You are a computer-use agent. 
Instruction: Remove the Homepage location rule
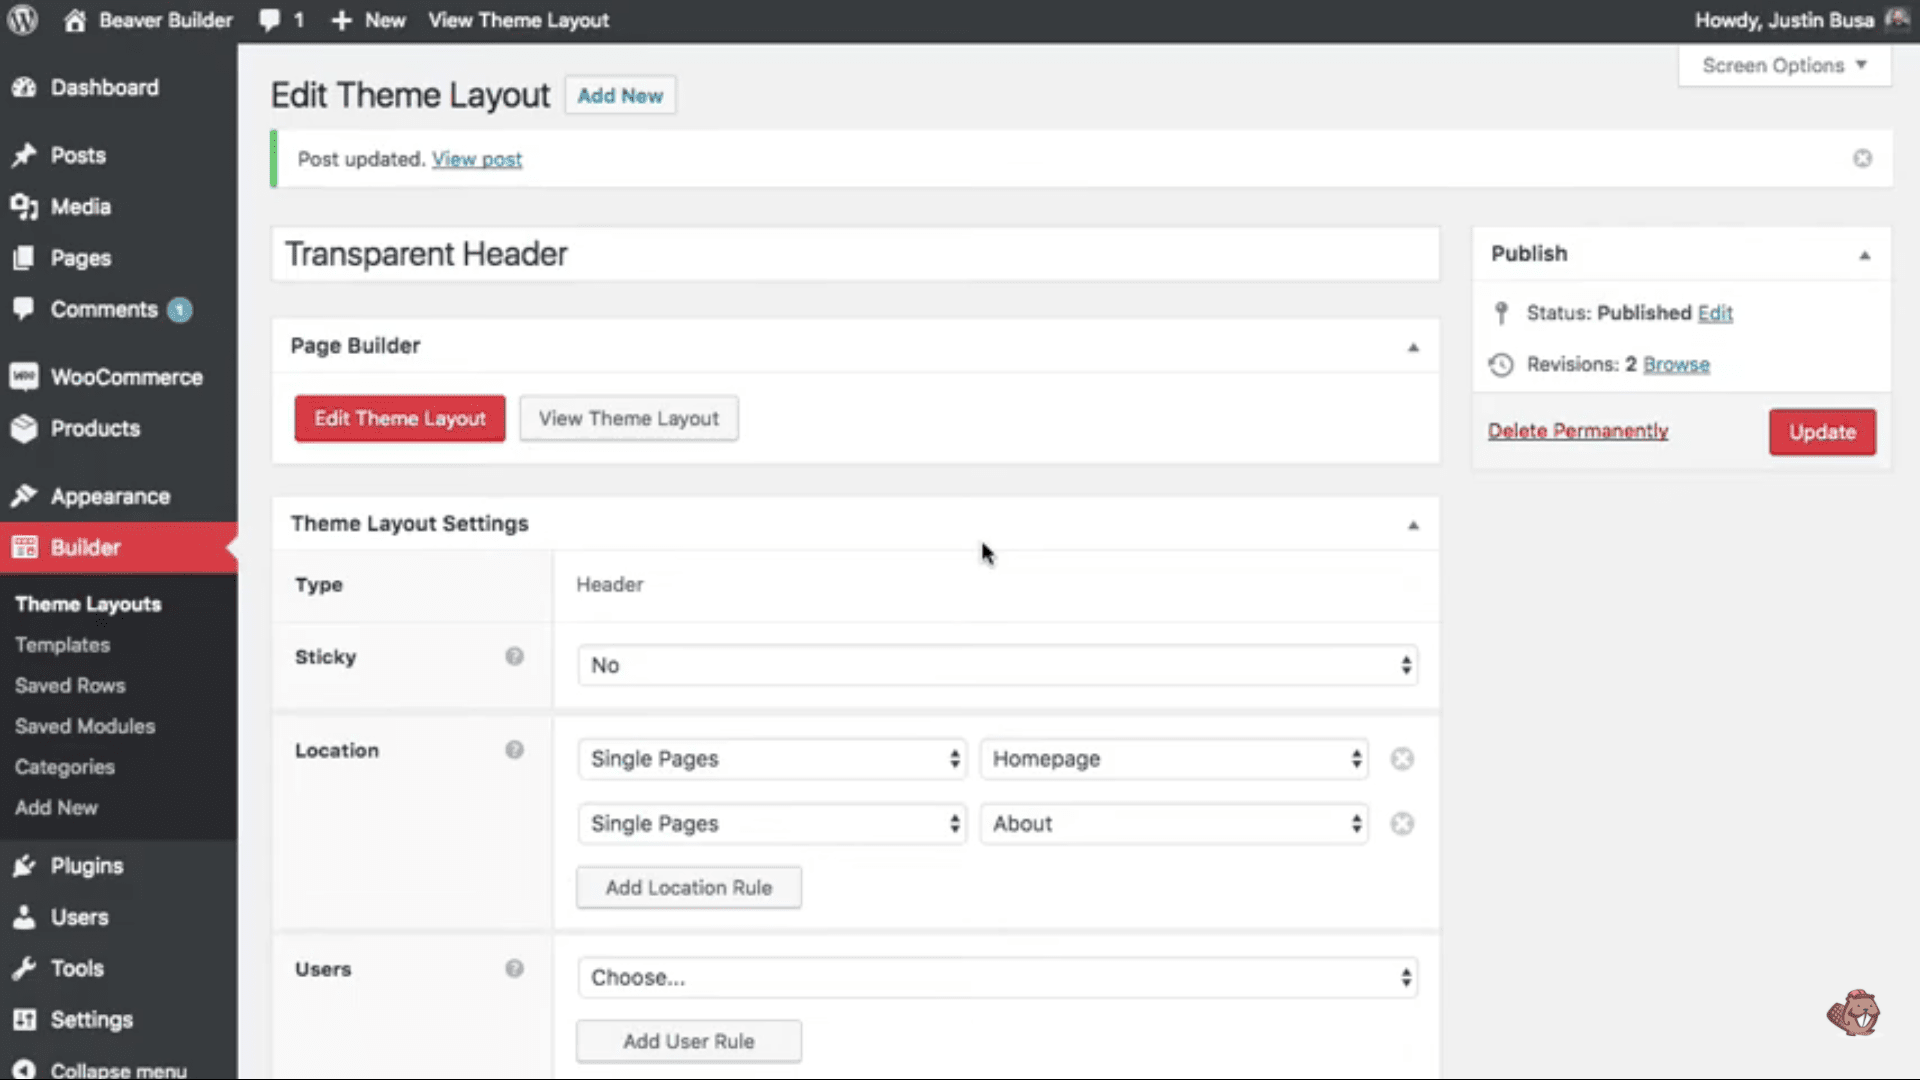pyautogui.click(x=1402, y=759)
